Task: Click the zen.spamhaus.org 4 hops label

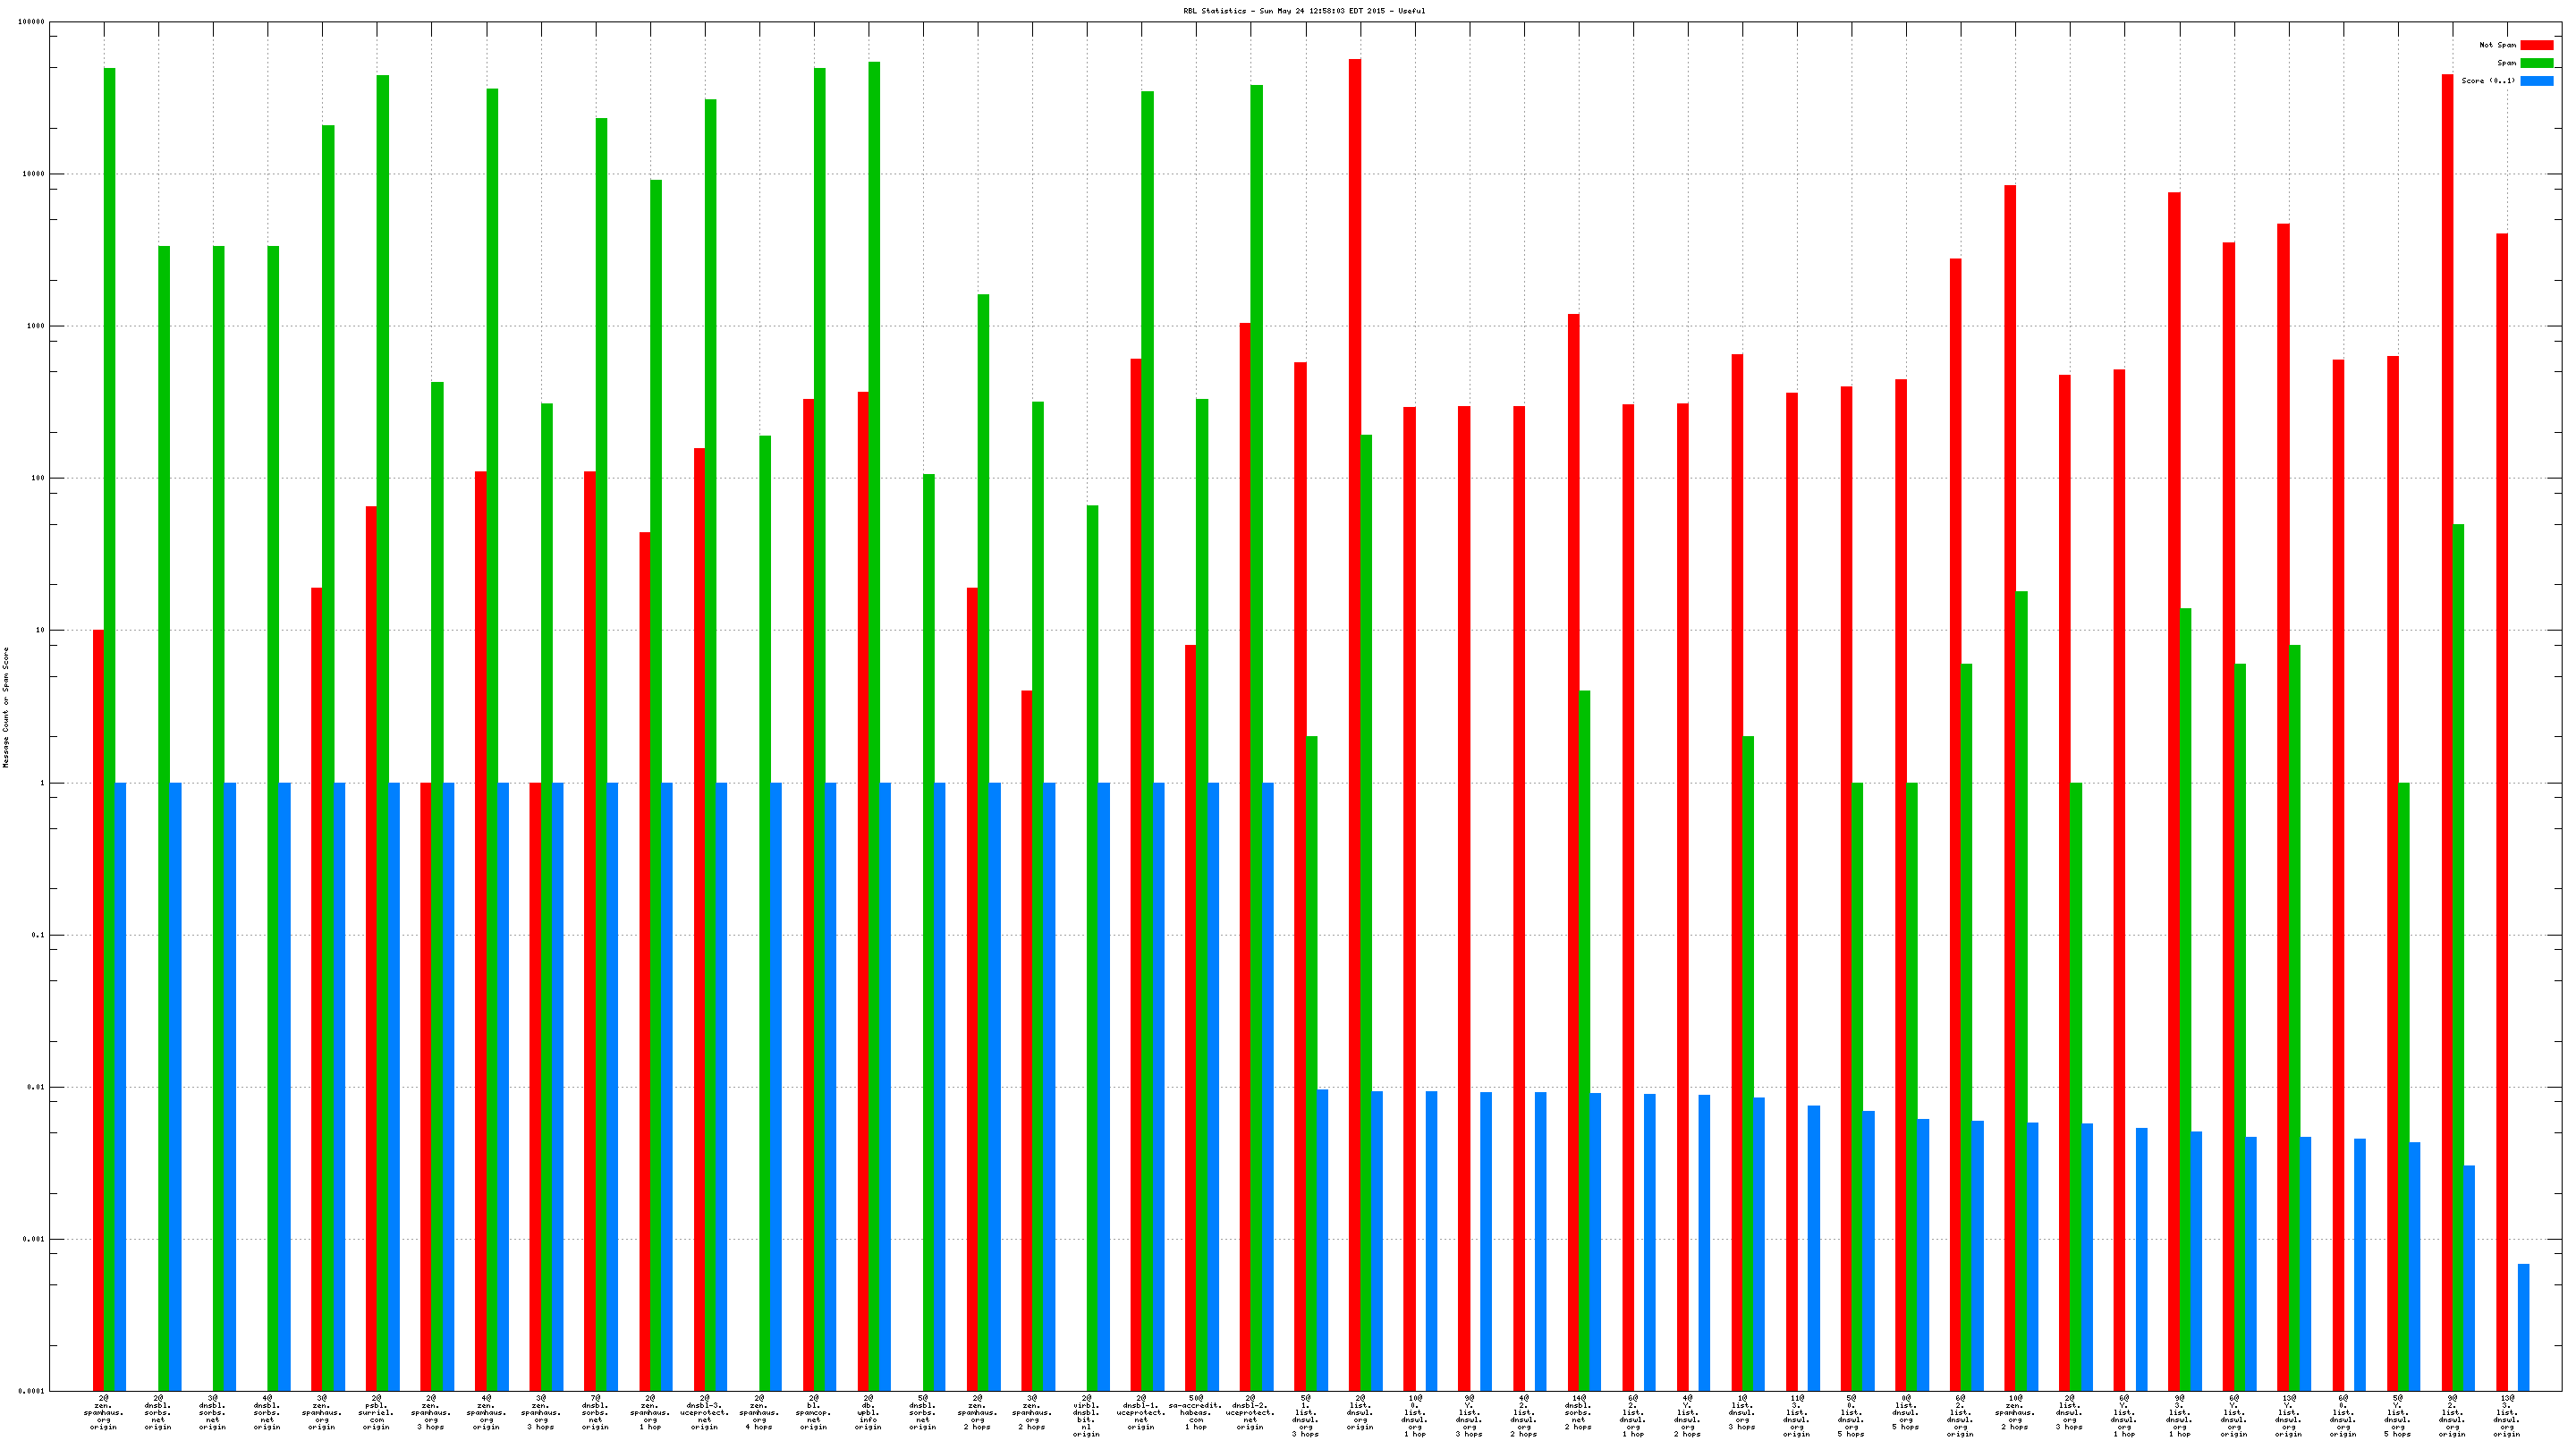Action: point(759,1412)
